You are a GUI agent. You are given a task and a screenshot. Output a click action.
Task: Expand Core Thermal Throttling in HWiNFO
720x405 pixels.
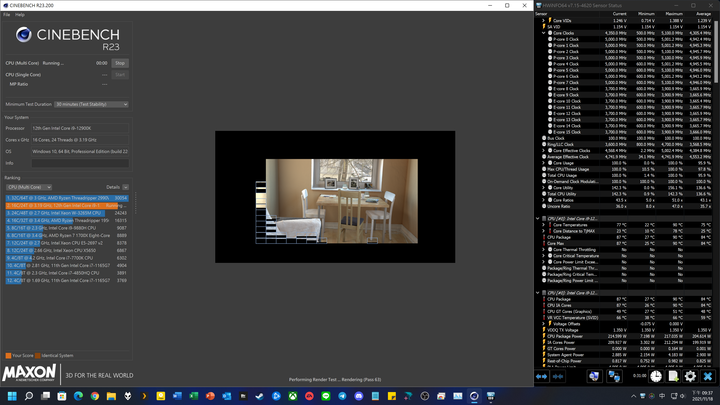point(544,250)
